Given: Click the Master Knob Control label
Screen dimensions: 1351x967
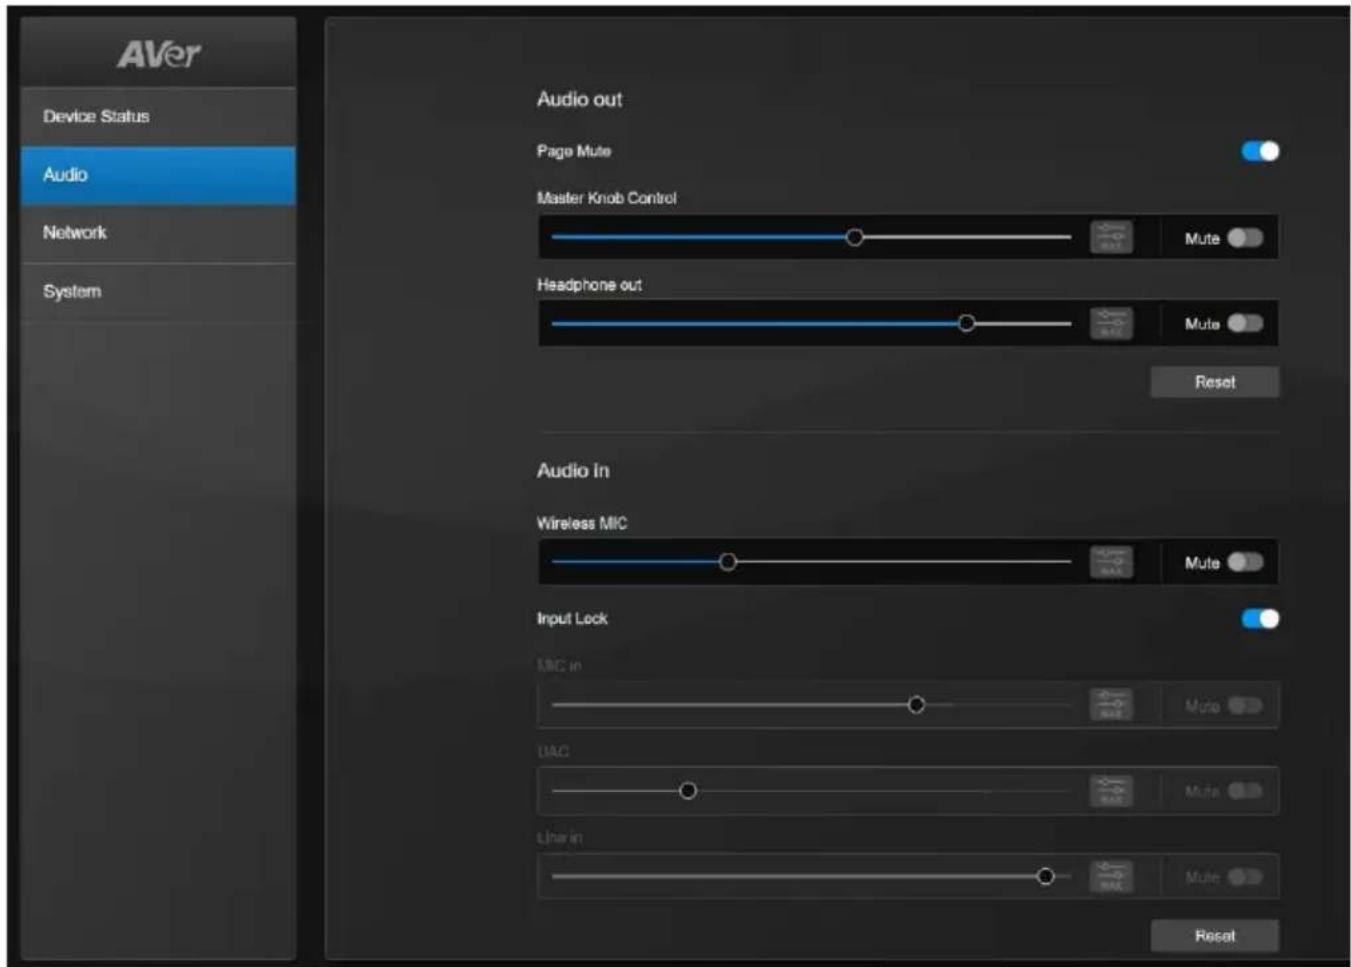Looking at the screenshot, I should tap(607, 198).
